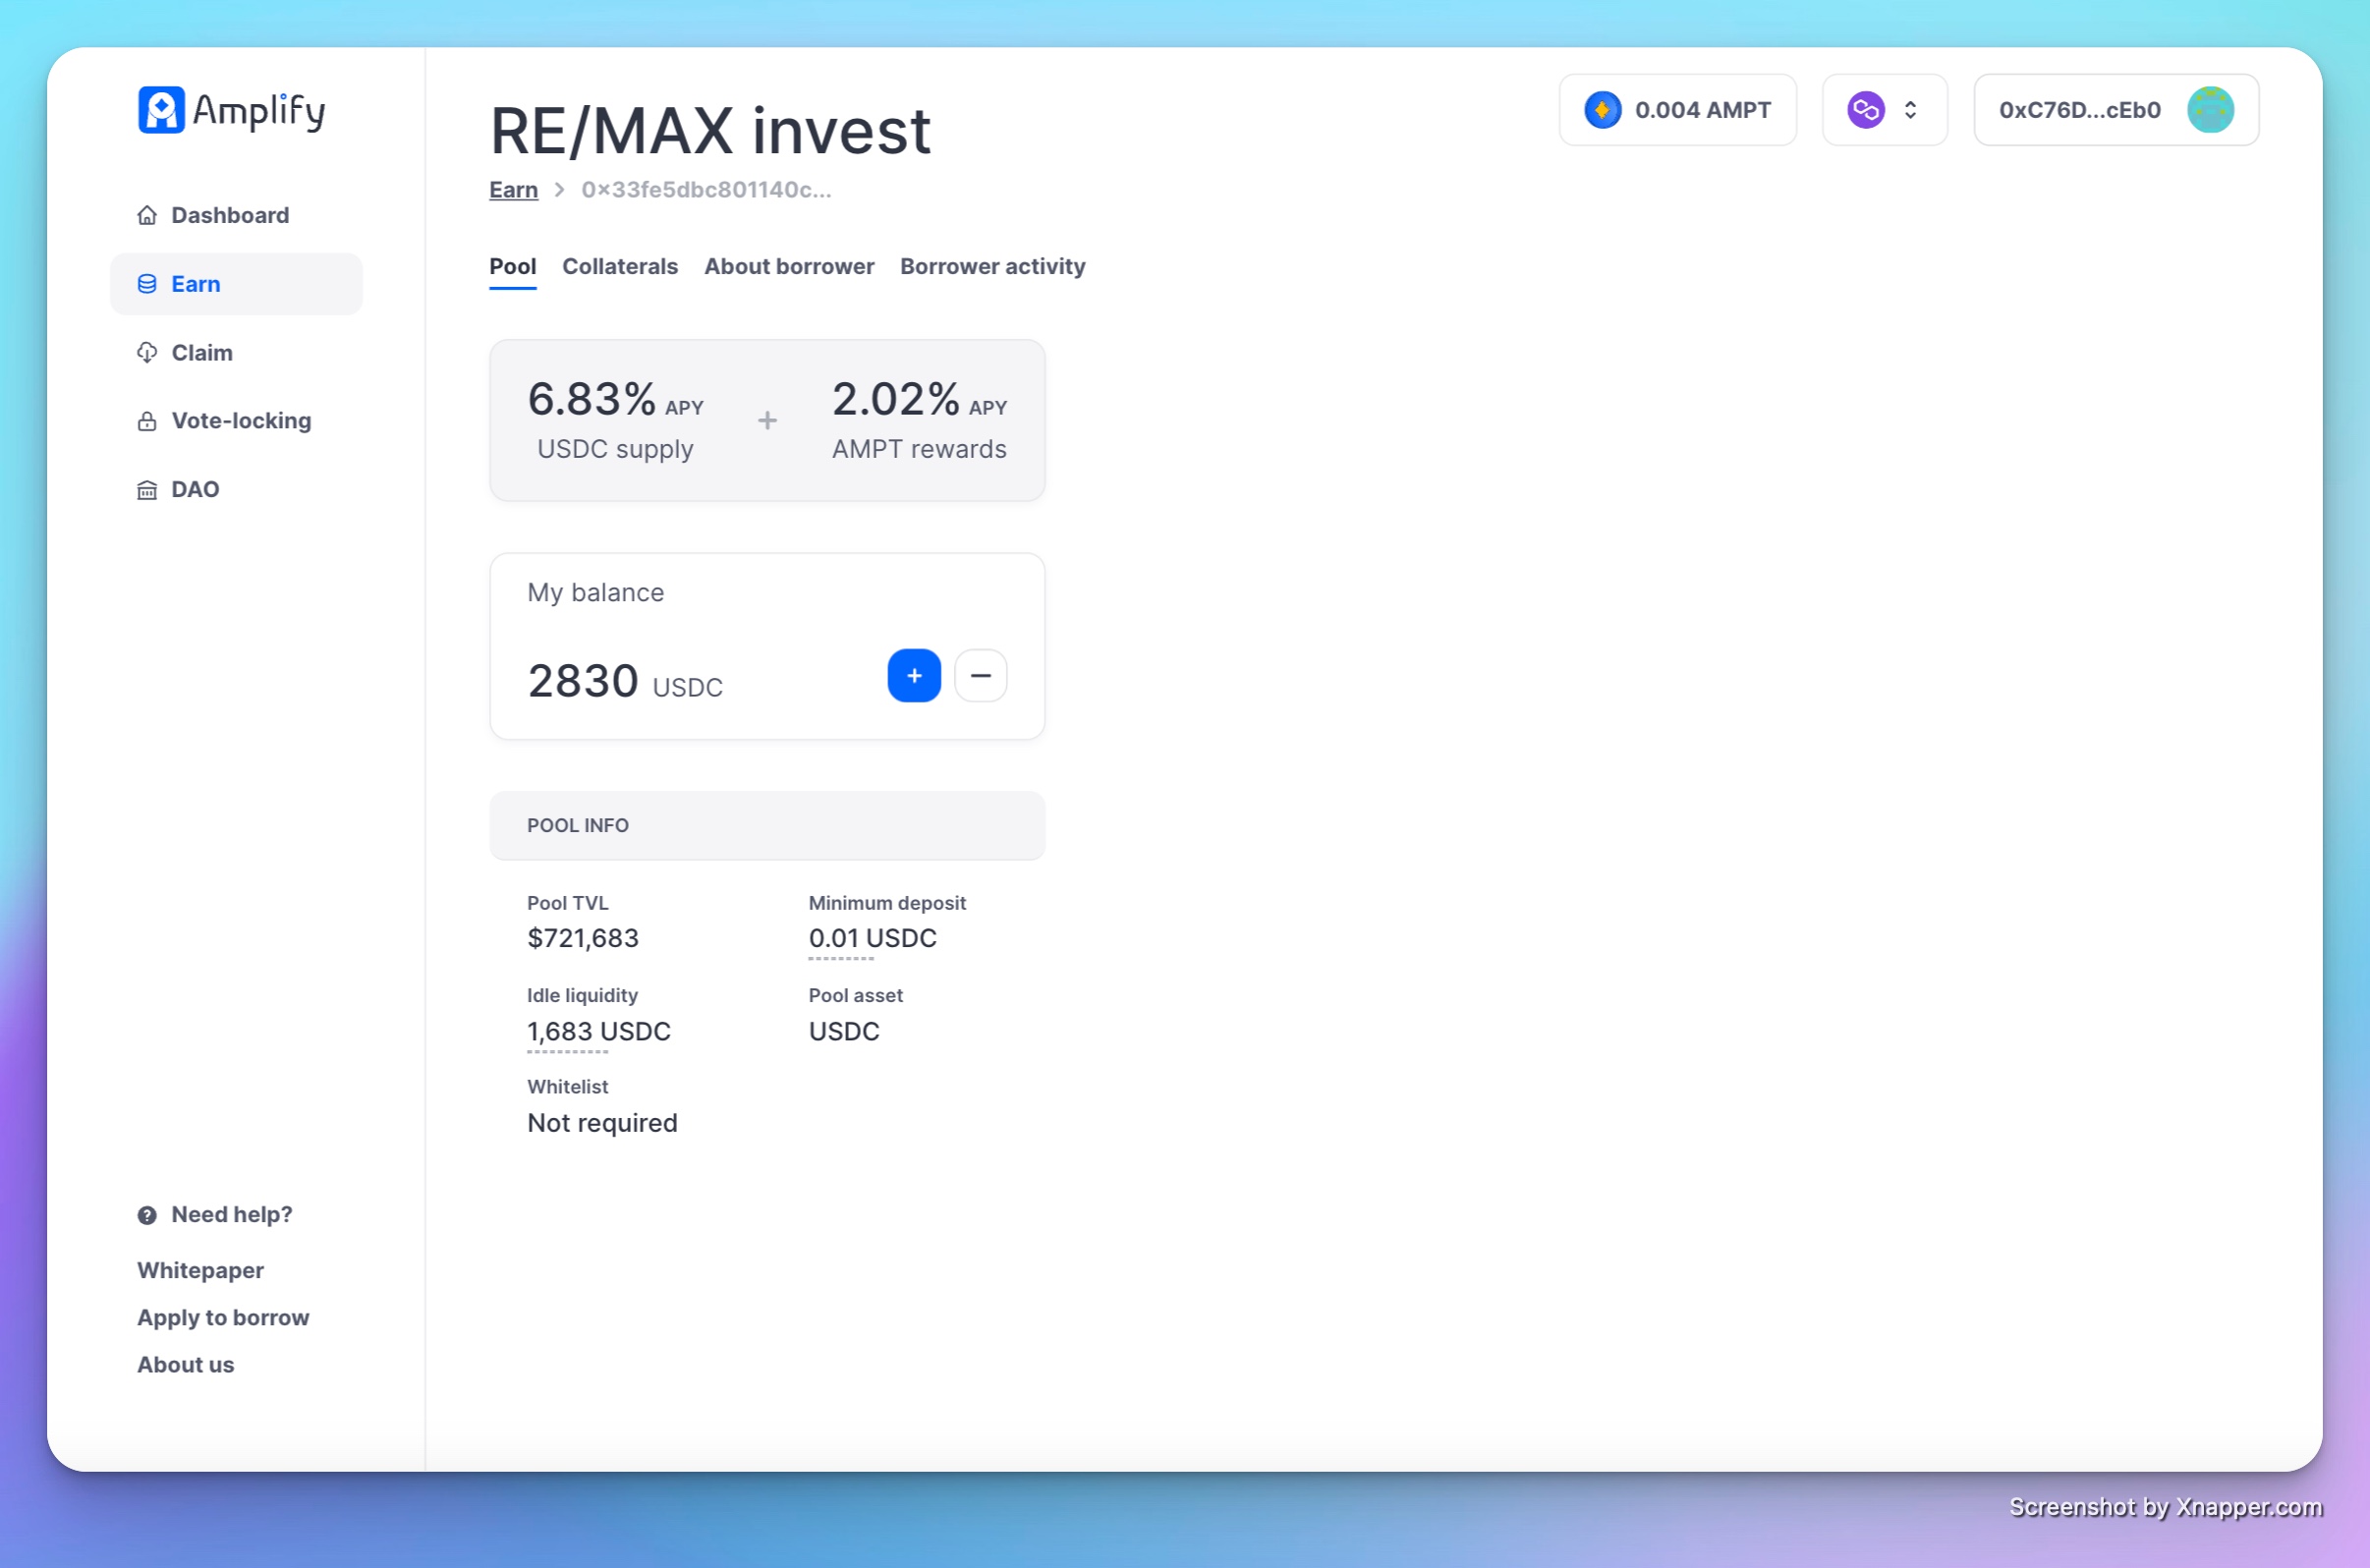Click the Vote-locking padlock icon
The image size is (2370, 1568).
(x=147, y=421)
